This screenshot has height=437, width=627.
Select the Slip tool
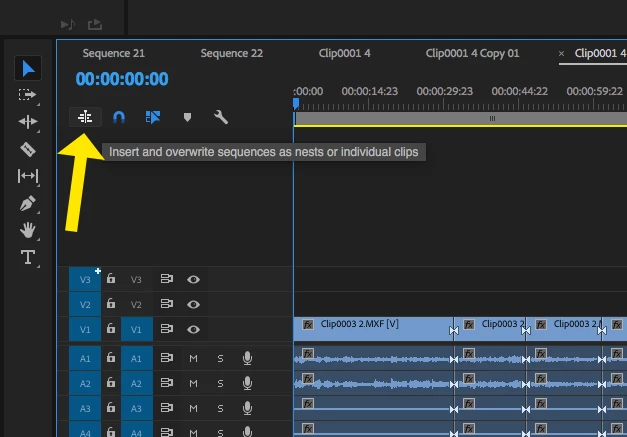point(28,176)
